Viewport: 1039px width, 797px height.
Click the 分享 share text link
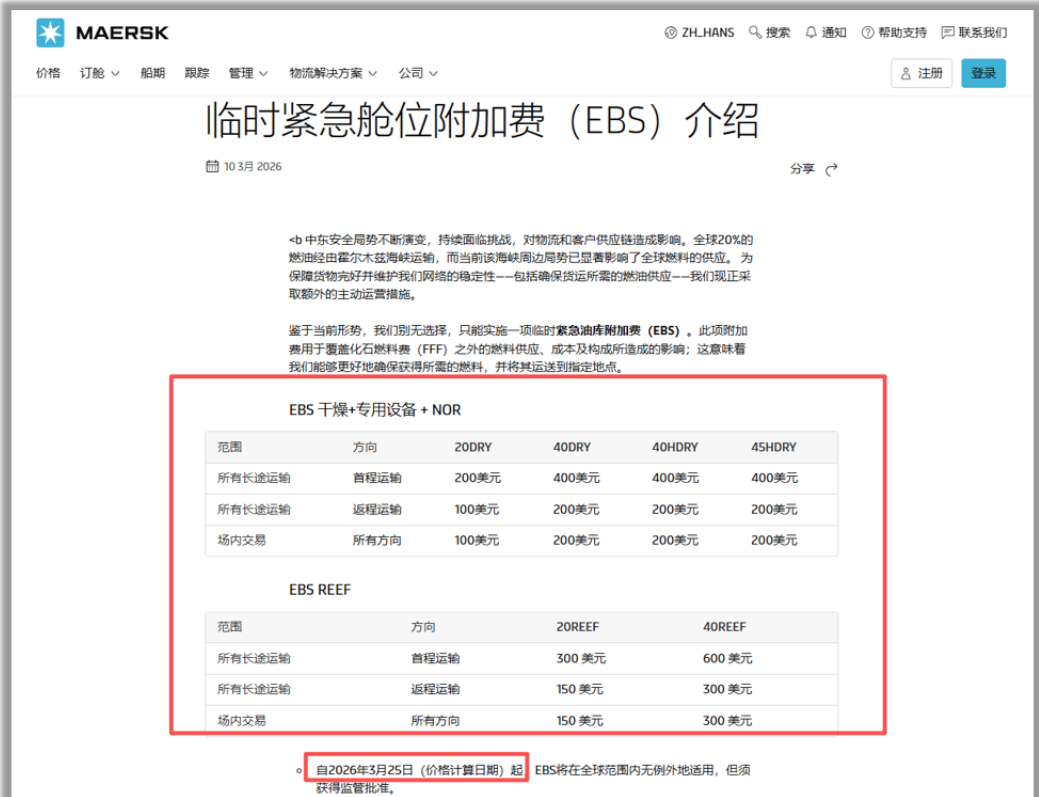pyautogui.click(x=802, y=169)
